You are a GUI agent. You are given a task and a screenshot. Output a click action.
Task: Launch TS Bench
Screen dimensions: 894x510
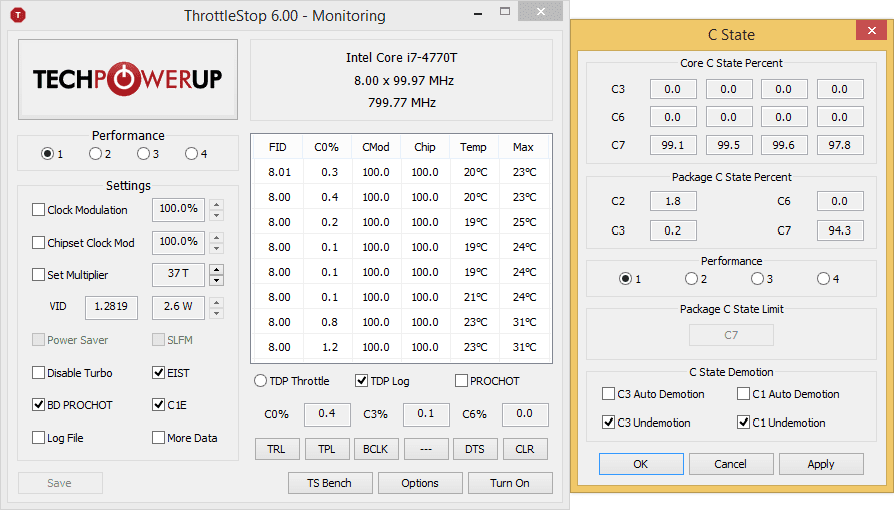(330, 483)
